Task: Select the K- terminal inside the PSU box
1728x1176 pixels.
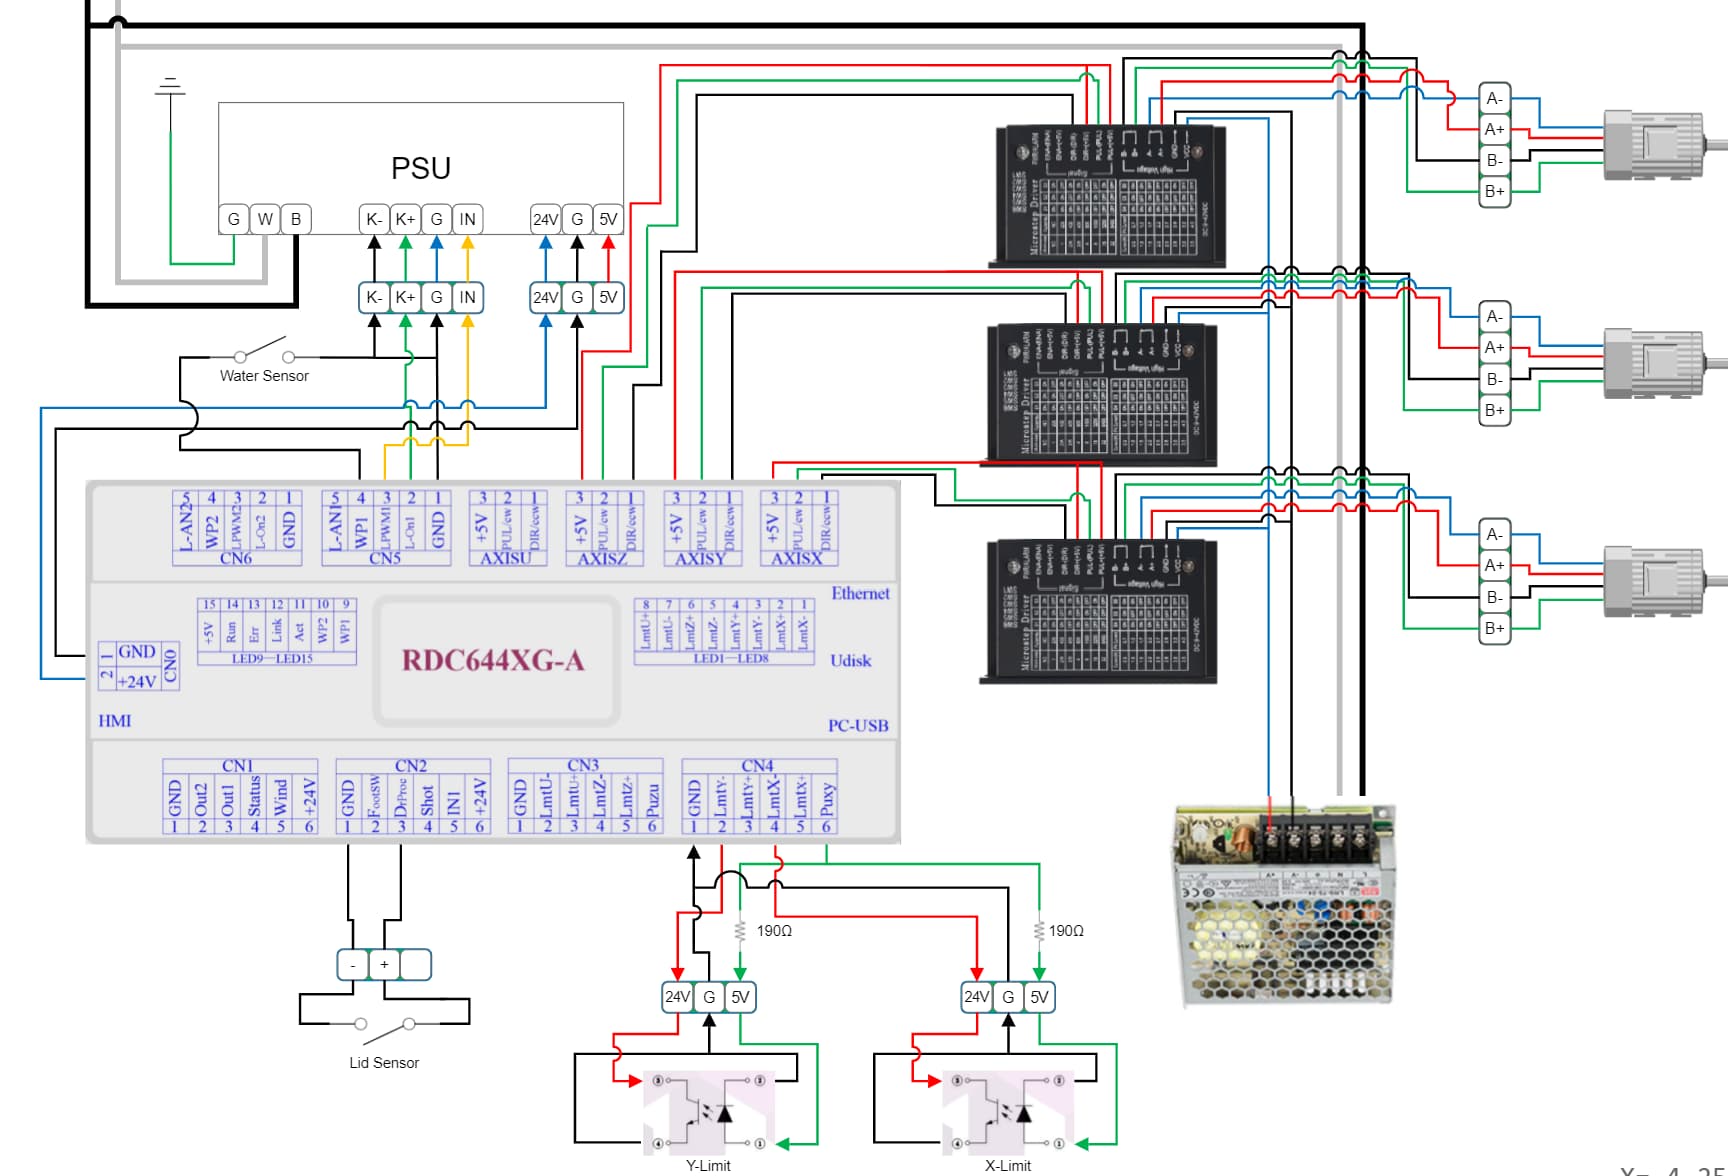Action: [374, 219]
